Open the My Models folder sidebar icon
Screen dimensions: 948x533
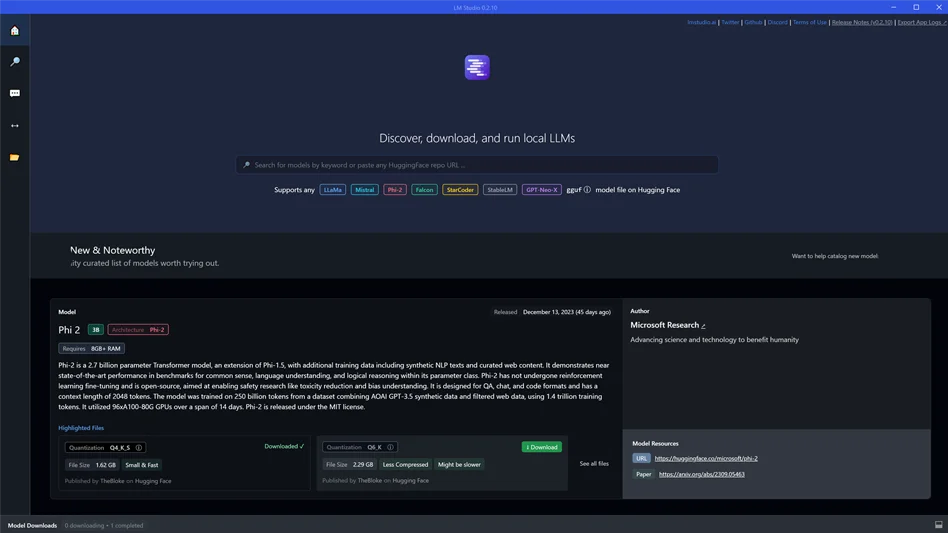(15, 157)
